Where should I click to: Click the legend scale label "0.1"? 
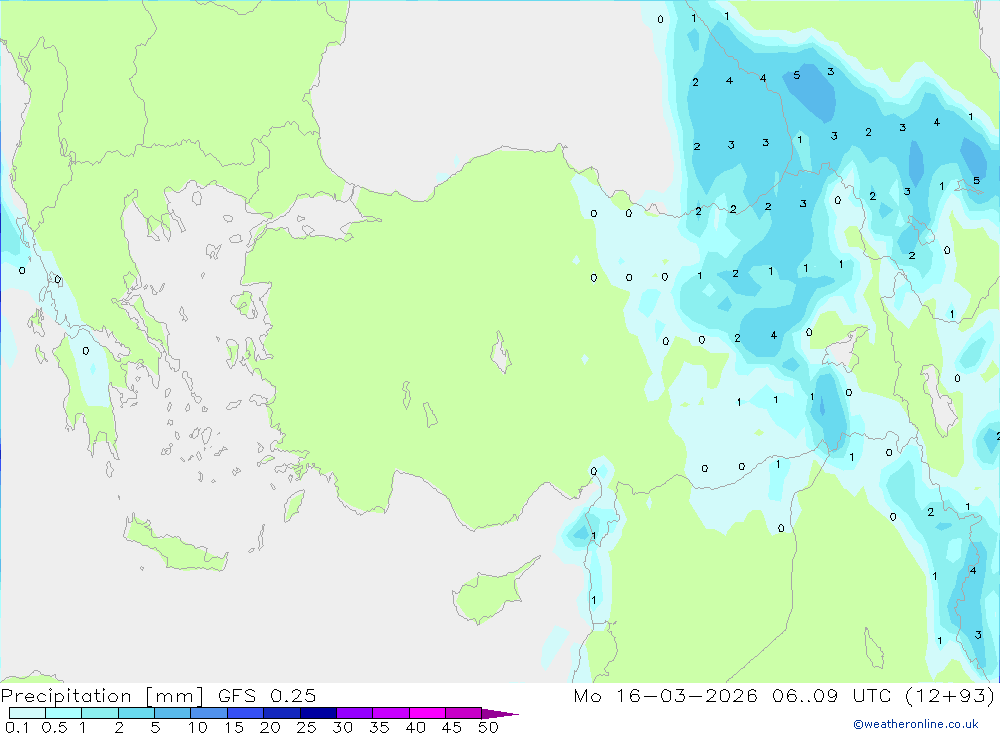tap(17, 727)
